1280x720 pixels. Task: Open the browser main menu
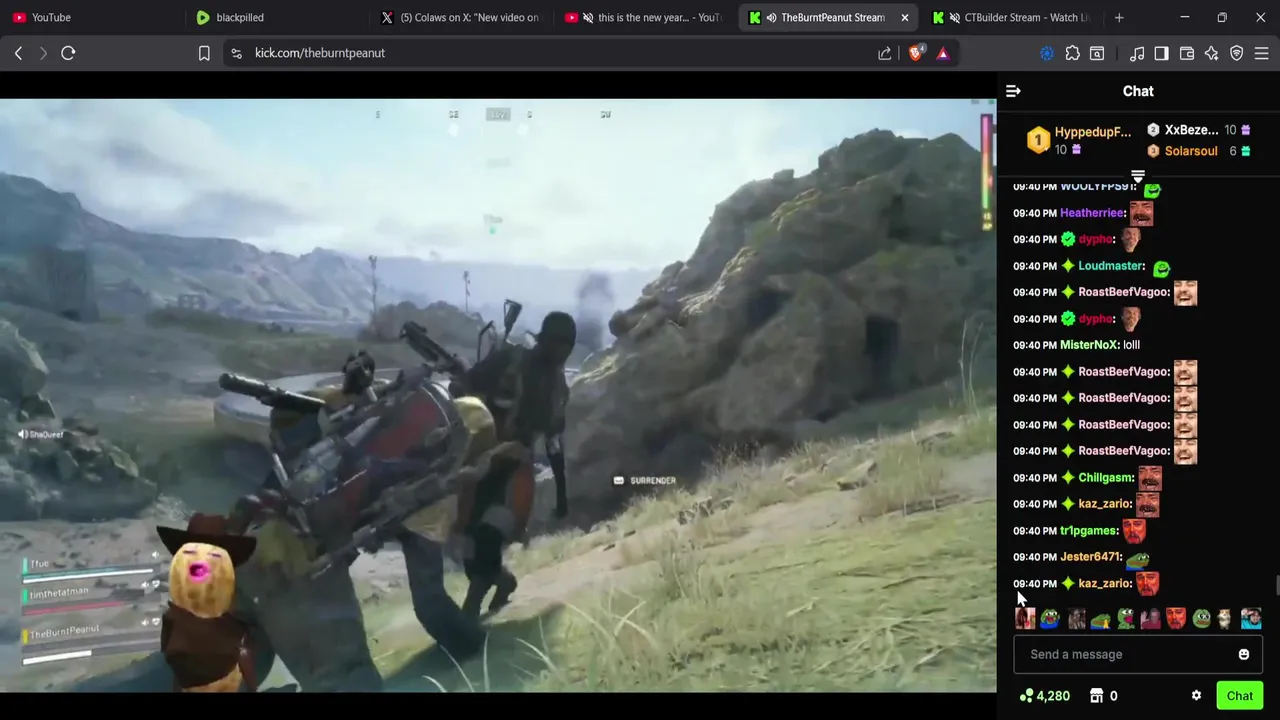click(x=1262, y=53)
